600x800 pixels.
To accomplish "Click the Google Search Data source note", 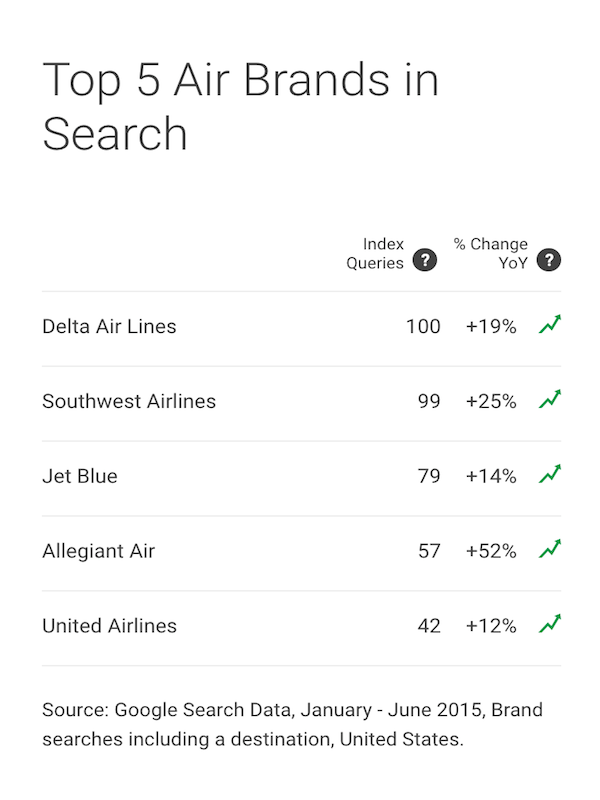I will (292, 724).
